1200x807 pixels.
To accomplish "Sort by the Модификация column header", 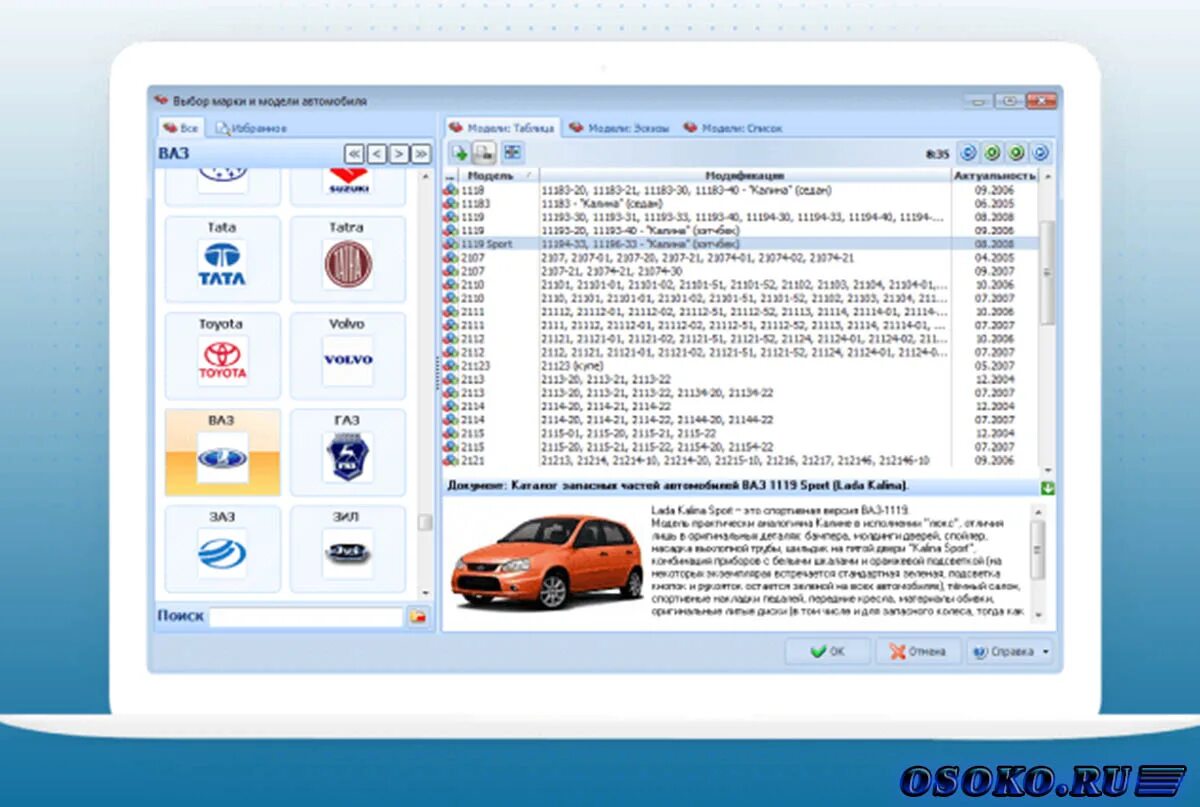I will (x=745, y=176).
